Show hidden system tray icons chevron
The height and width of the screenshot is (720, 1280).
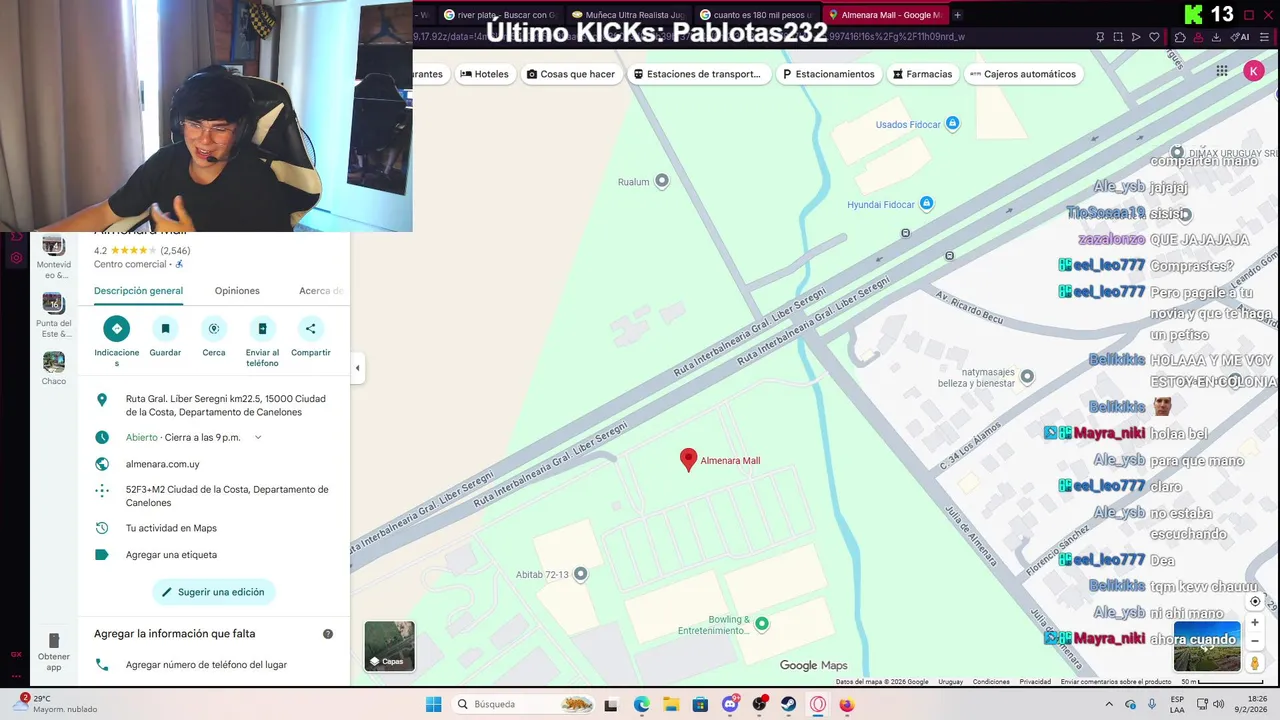pyautogui.click(x=1109, y=704)
